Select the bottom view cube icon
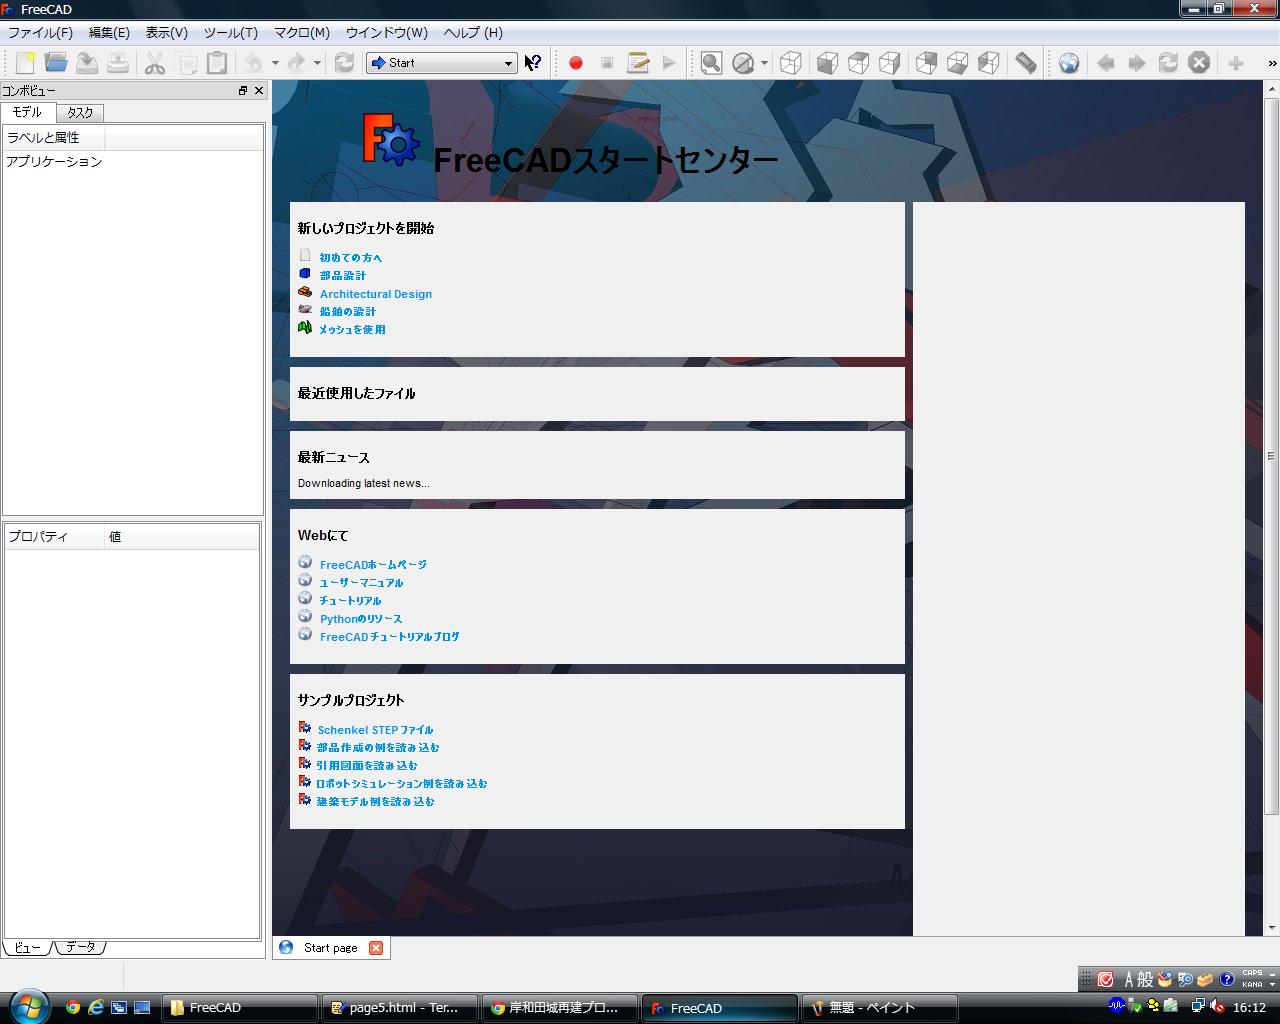The image size is (1280, 1024). 957,63
